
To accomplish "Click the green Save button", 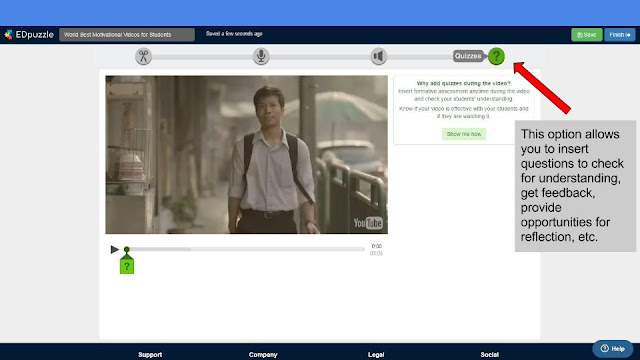I will (587, 35).
